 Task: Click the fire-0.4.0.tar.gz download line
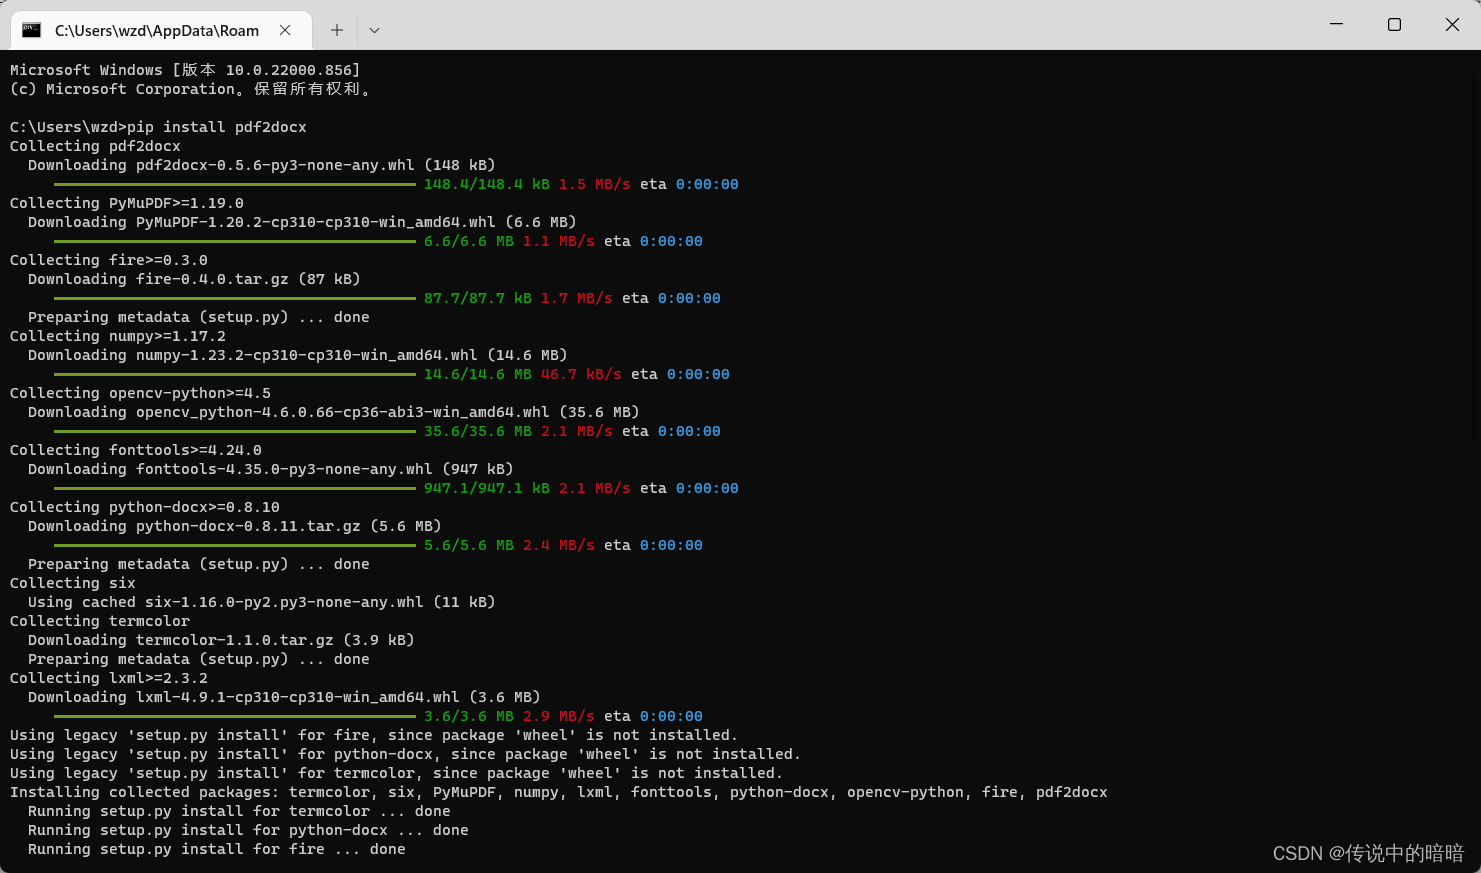click(x=194, y=279)
